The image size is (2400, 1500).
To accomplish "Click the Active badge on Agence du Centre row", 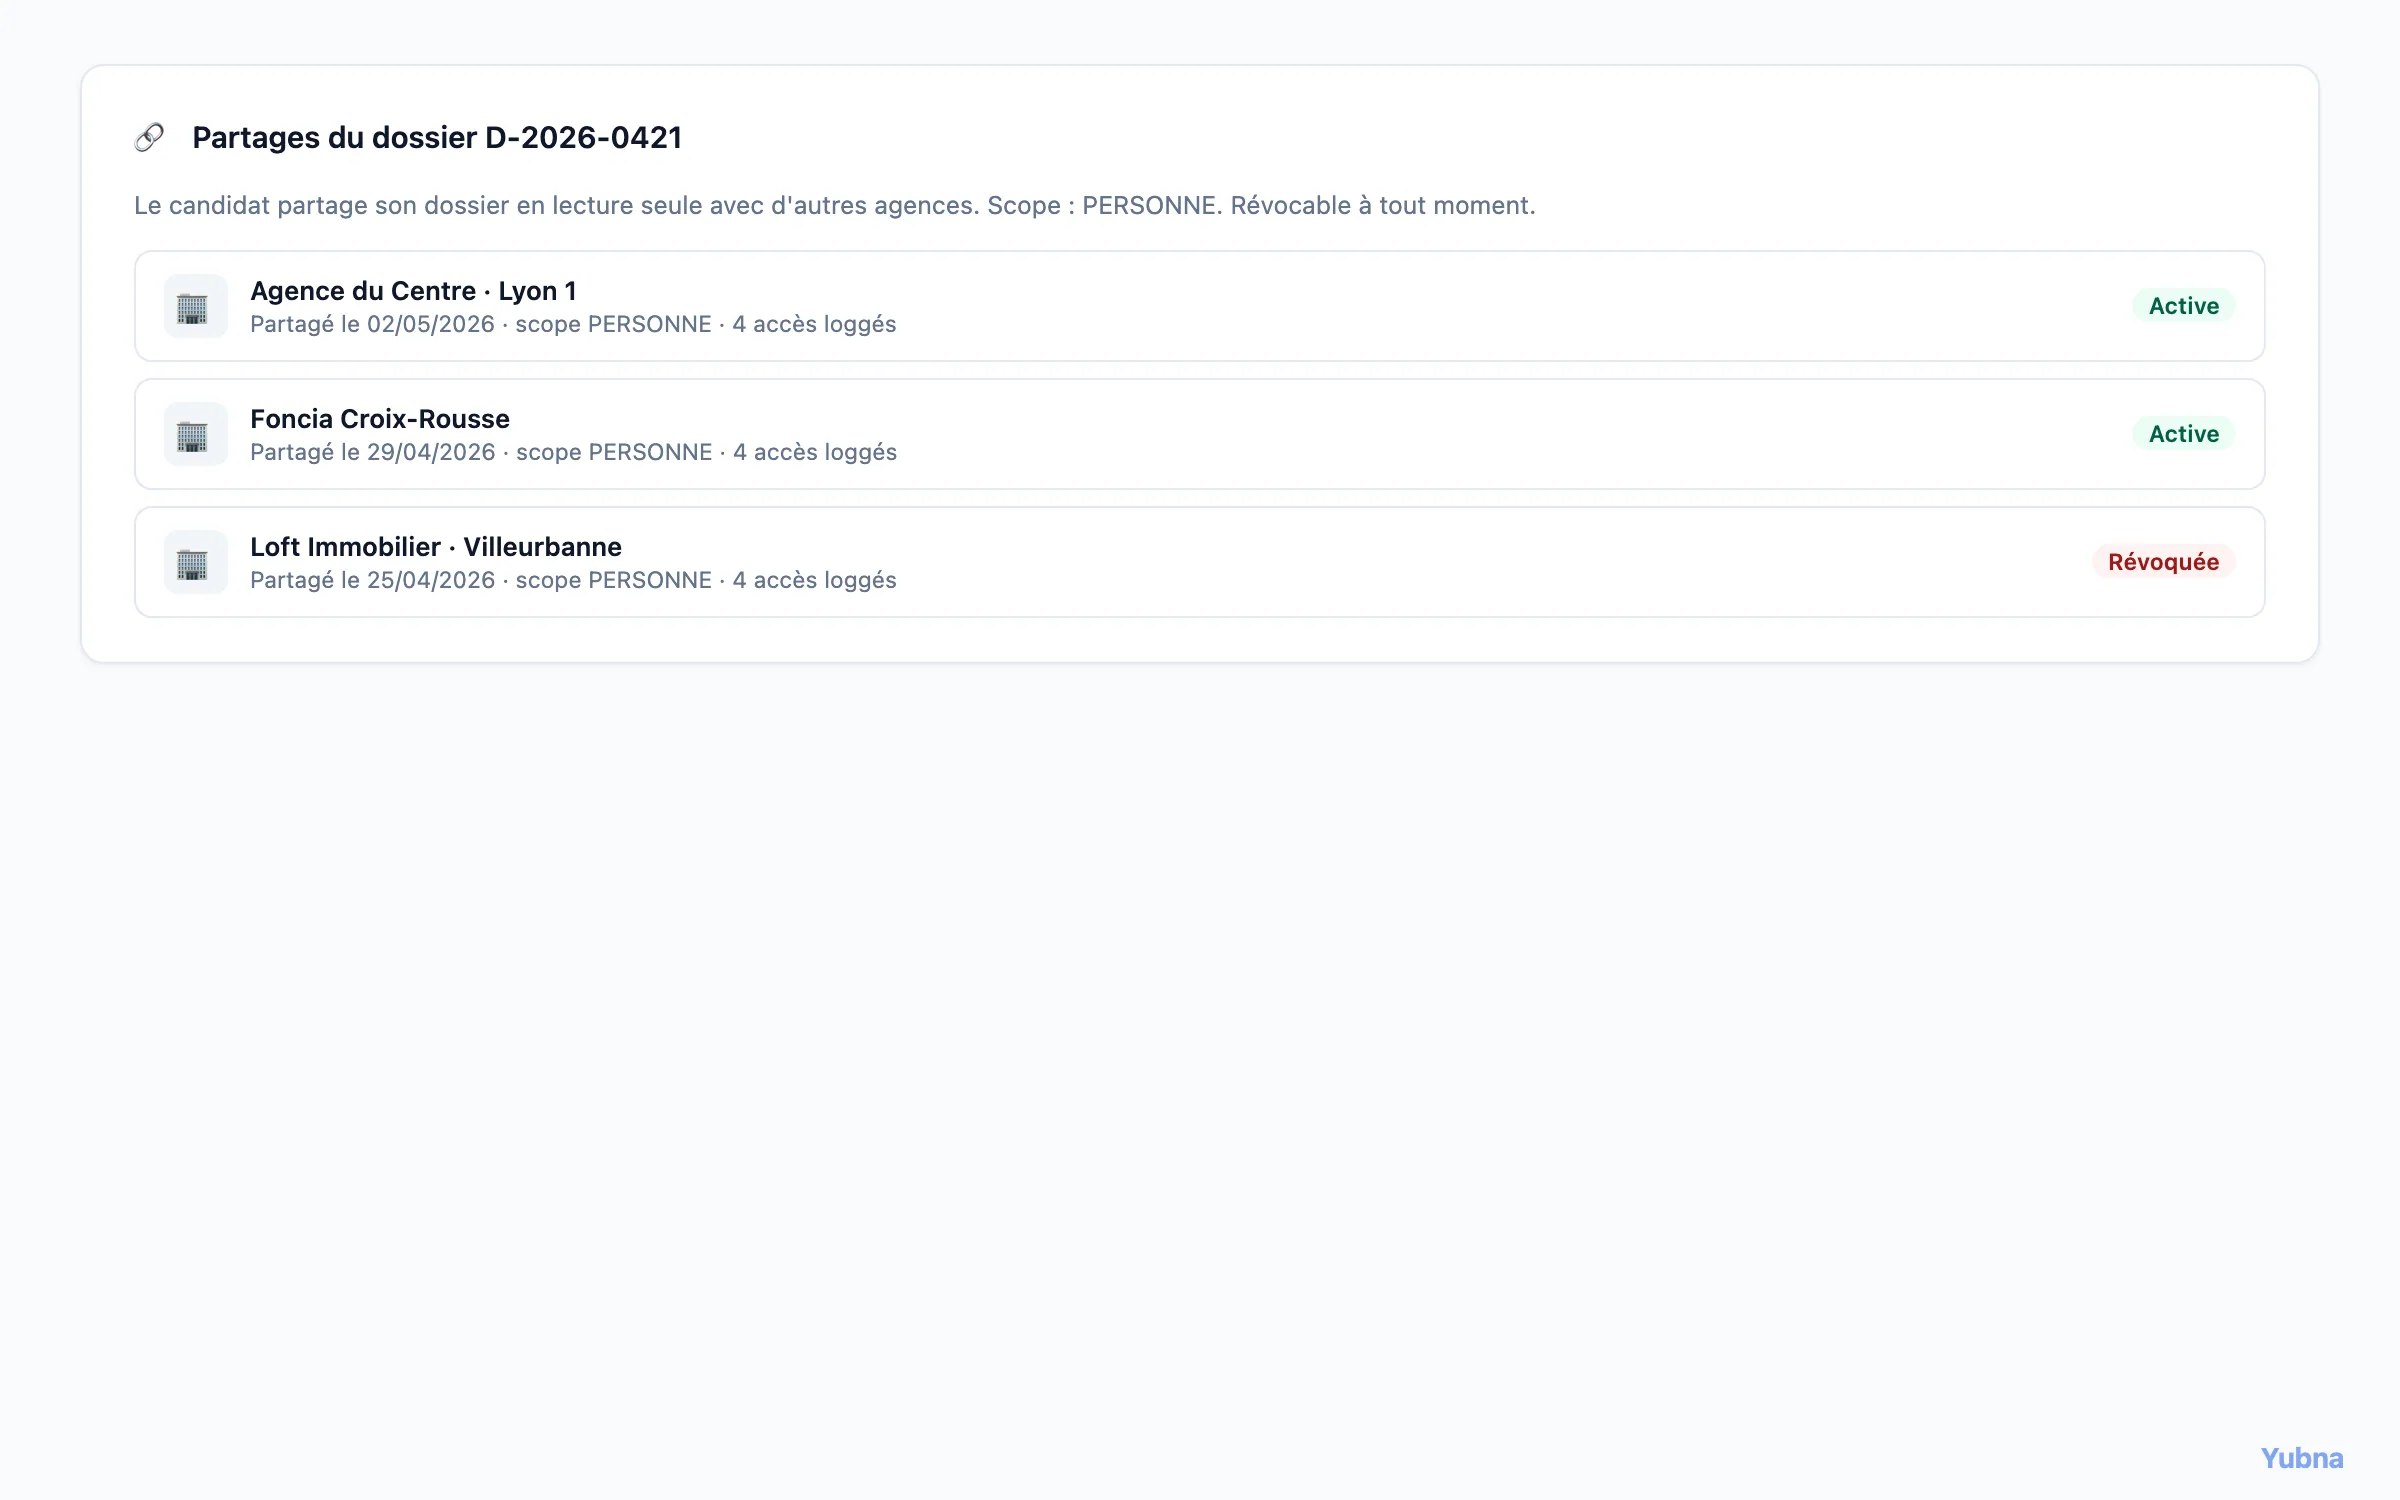I will coord(2184,306).
